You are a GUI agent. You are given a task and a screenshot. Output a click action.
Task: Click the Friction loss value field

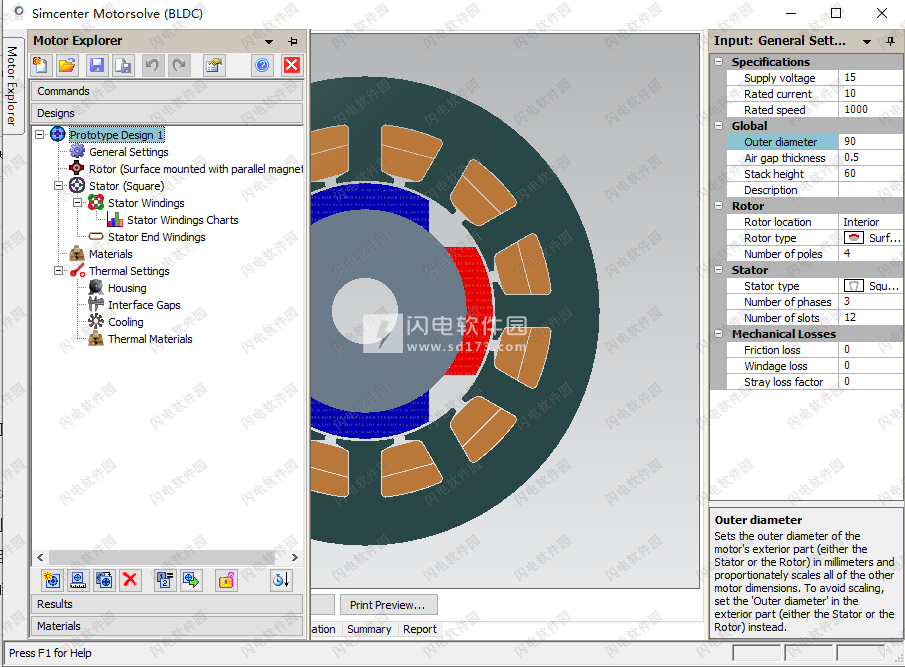tap(871, 350)
